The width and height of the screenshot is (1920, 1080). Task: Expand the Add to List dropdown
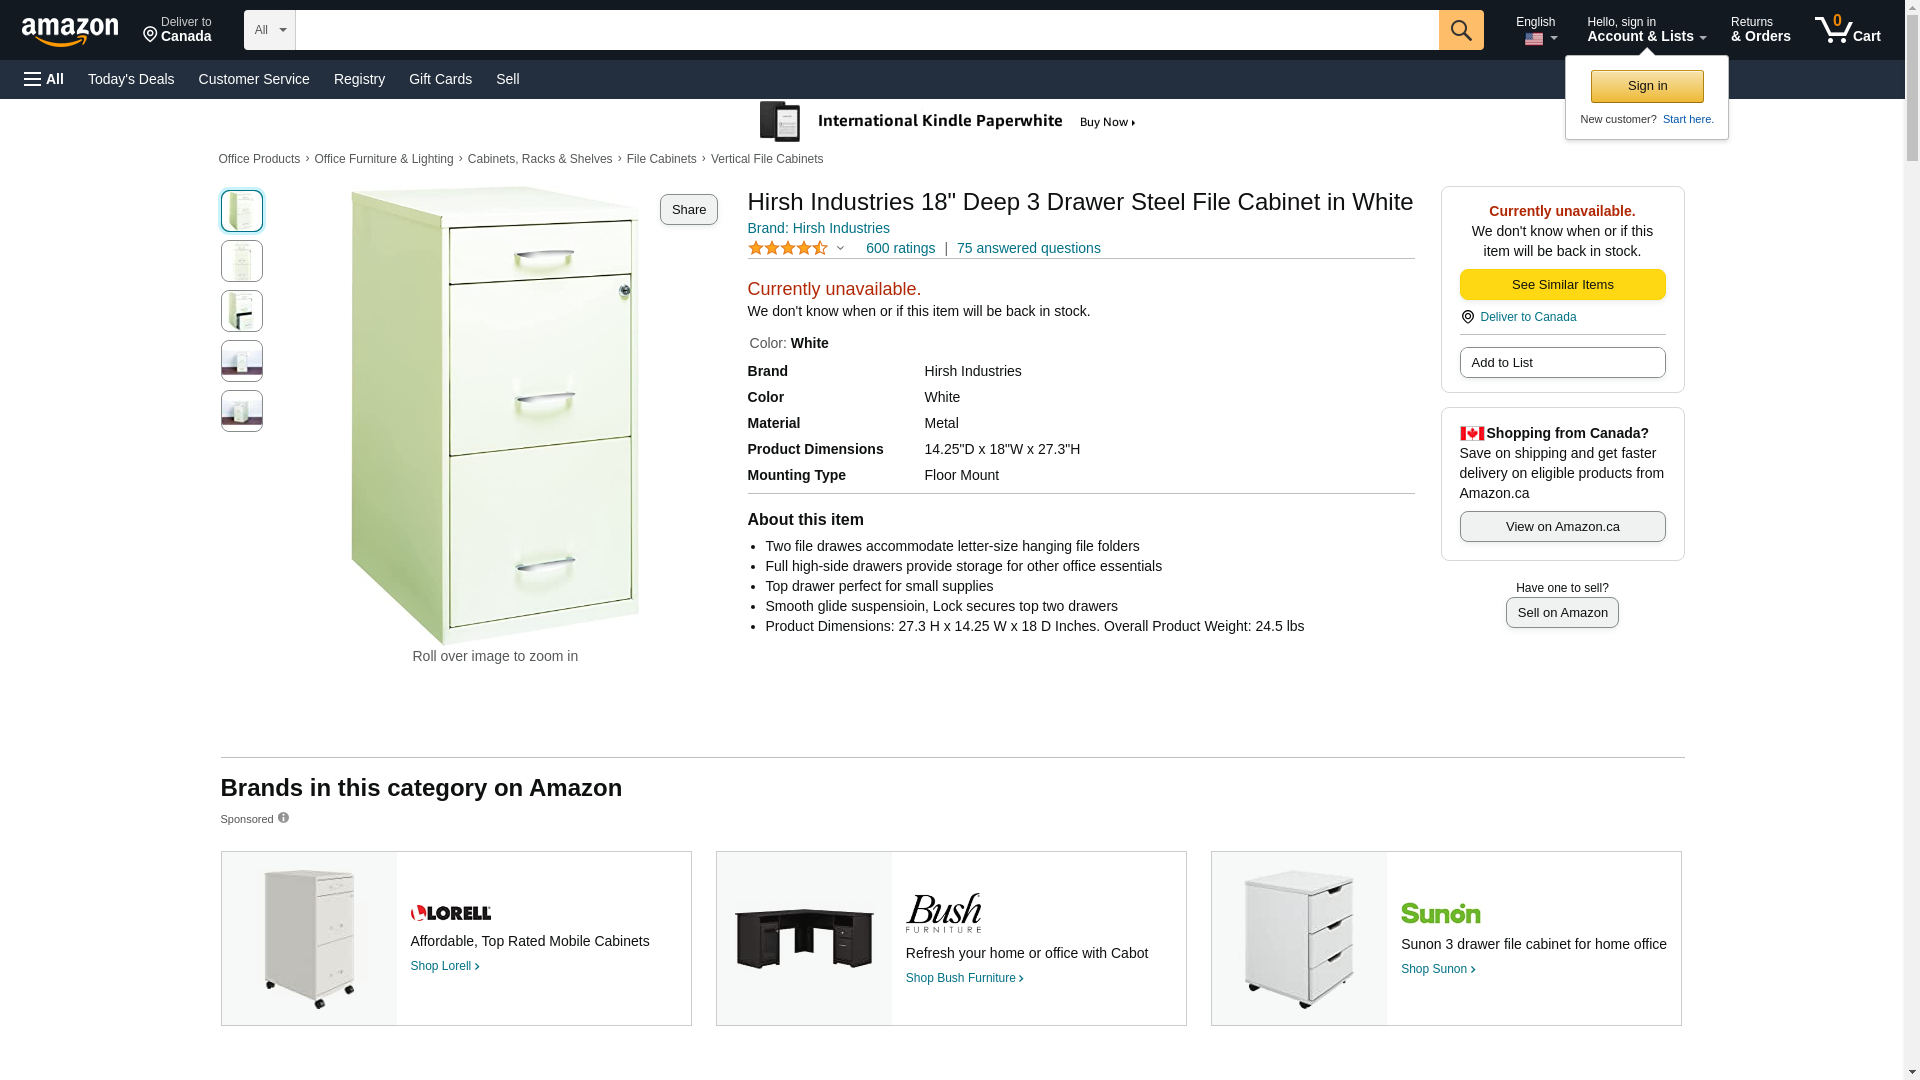click(x=1562, y=362)
